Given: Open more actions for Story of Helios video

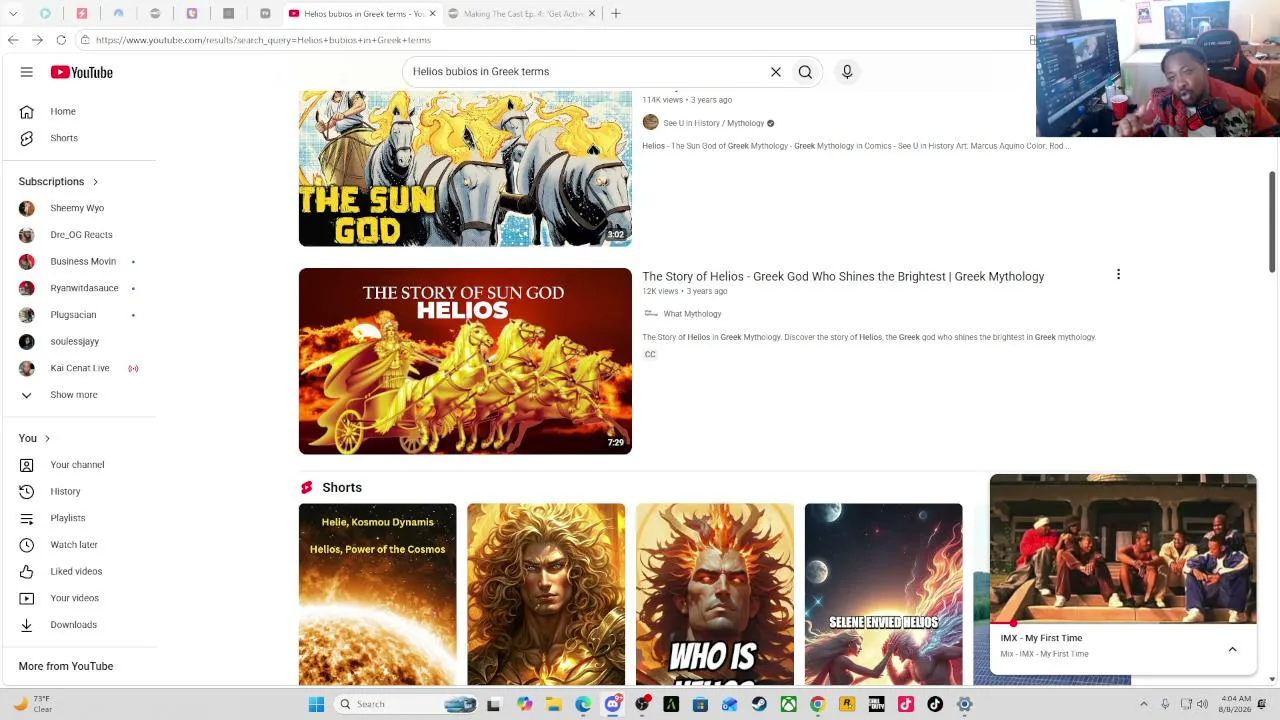Looking at the screenshot, I should 1118,274.
